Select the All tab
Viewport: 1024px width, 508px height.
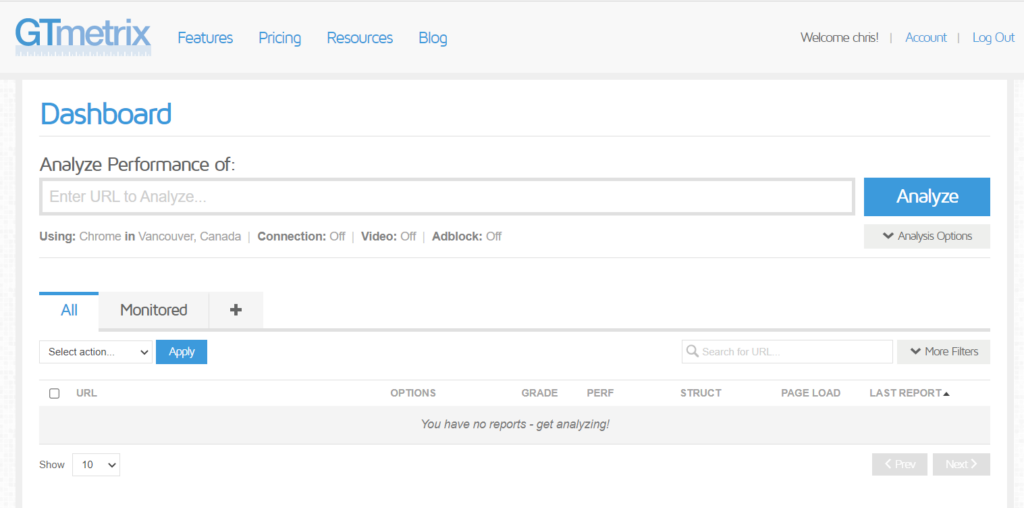[69, 310]
